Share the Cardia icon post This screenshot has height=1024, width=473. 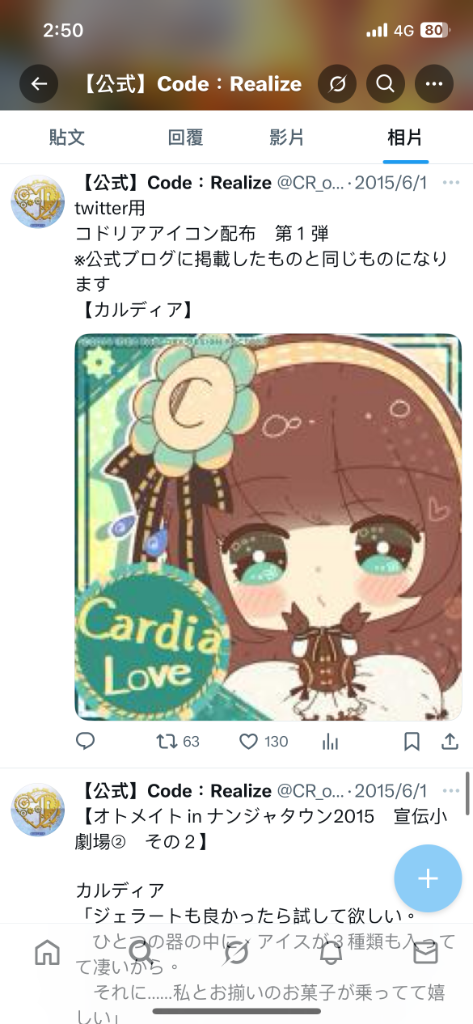(x=450, y=741)
